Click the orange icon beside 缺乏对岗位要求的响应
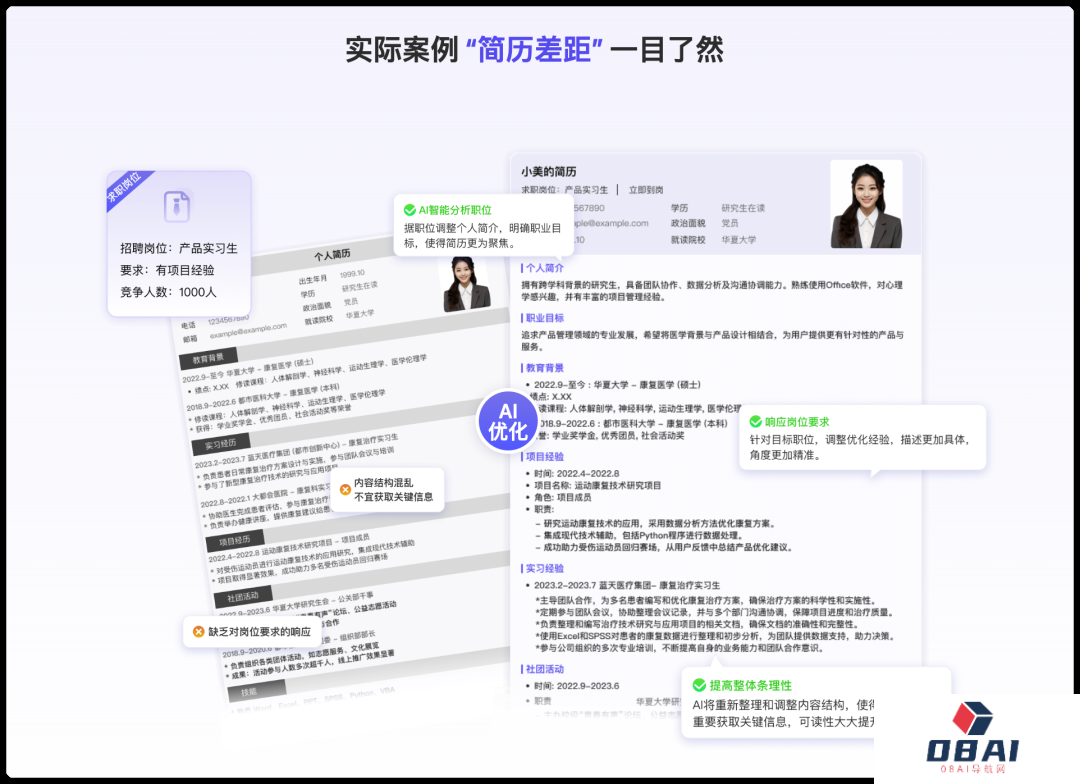This screenshot has width=1080, height=784. [x=198, y=631]
